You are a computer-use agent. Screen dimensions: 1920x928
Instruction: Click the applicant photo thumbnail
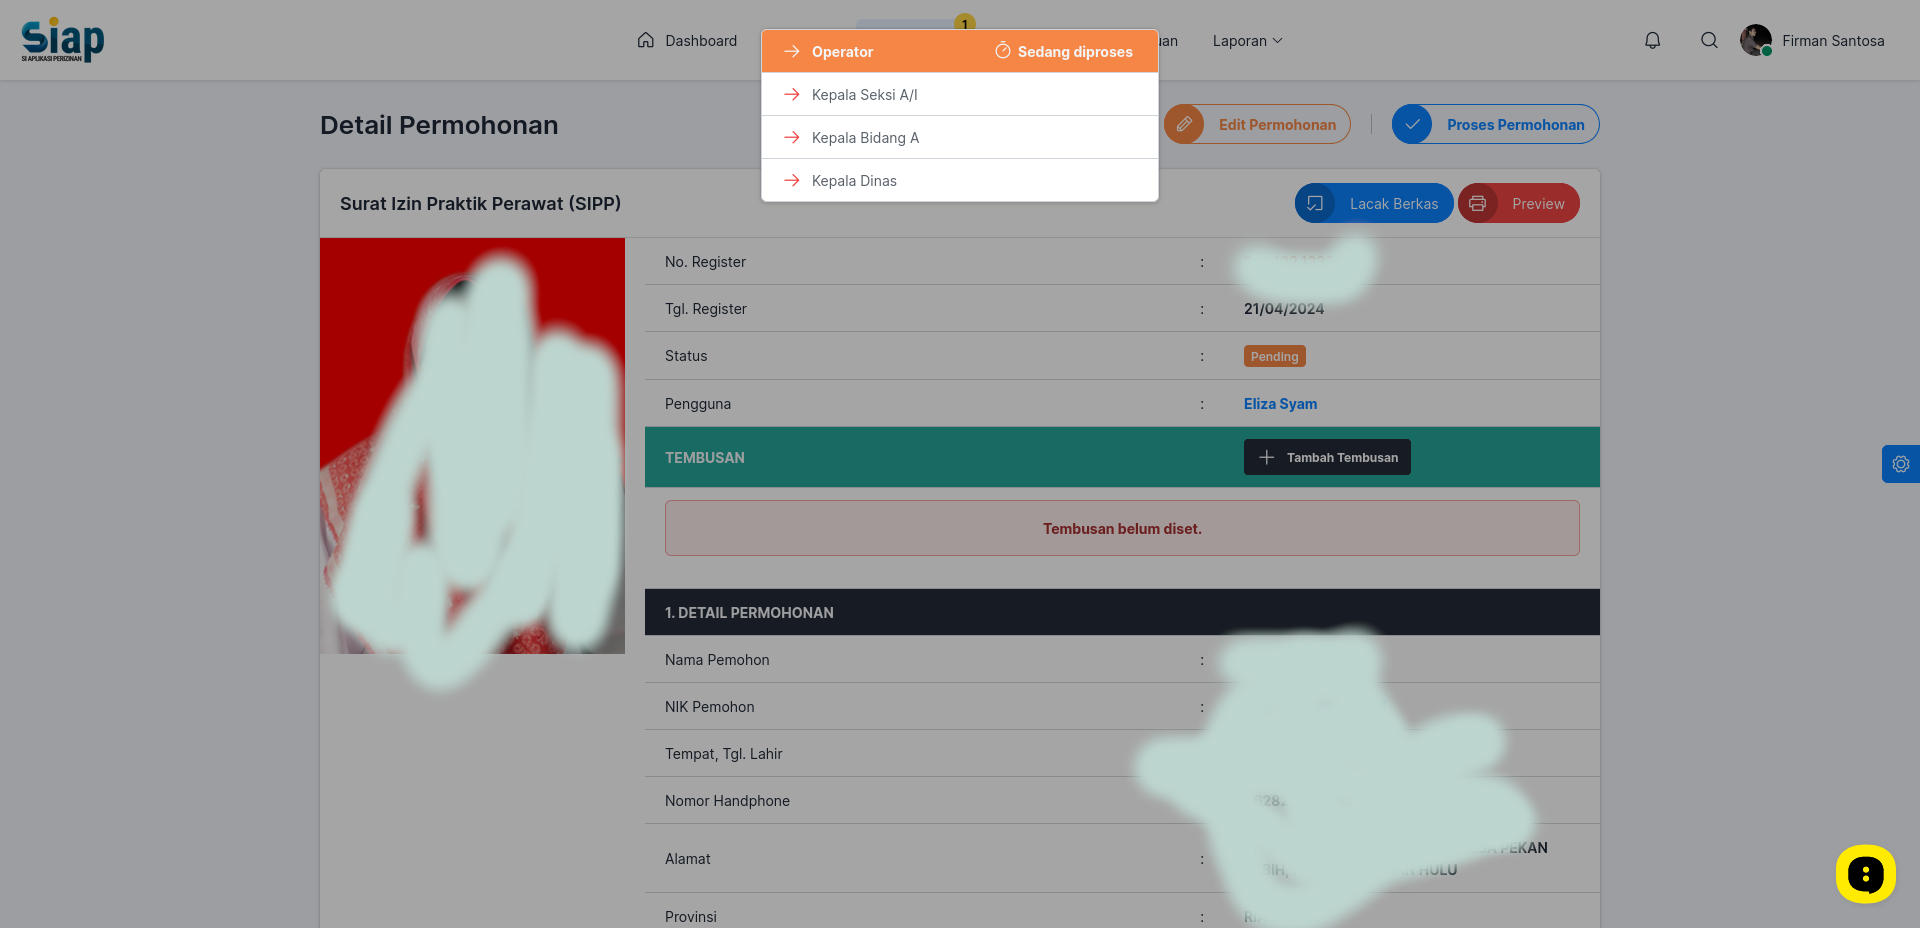472,446
